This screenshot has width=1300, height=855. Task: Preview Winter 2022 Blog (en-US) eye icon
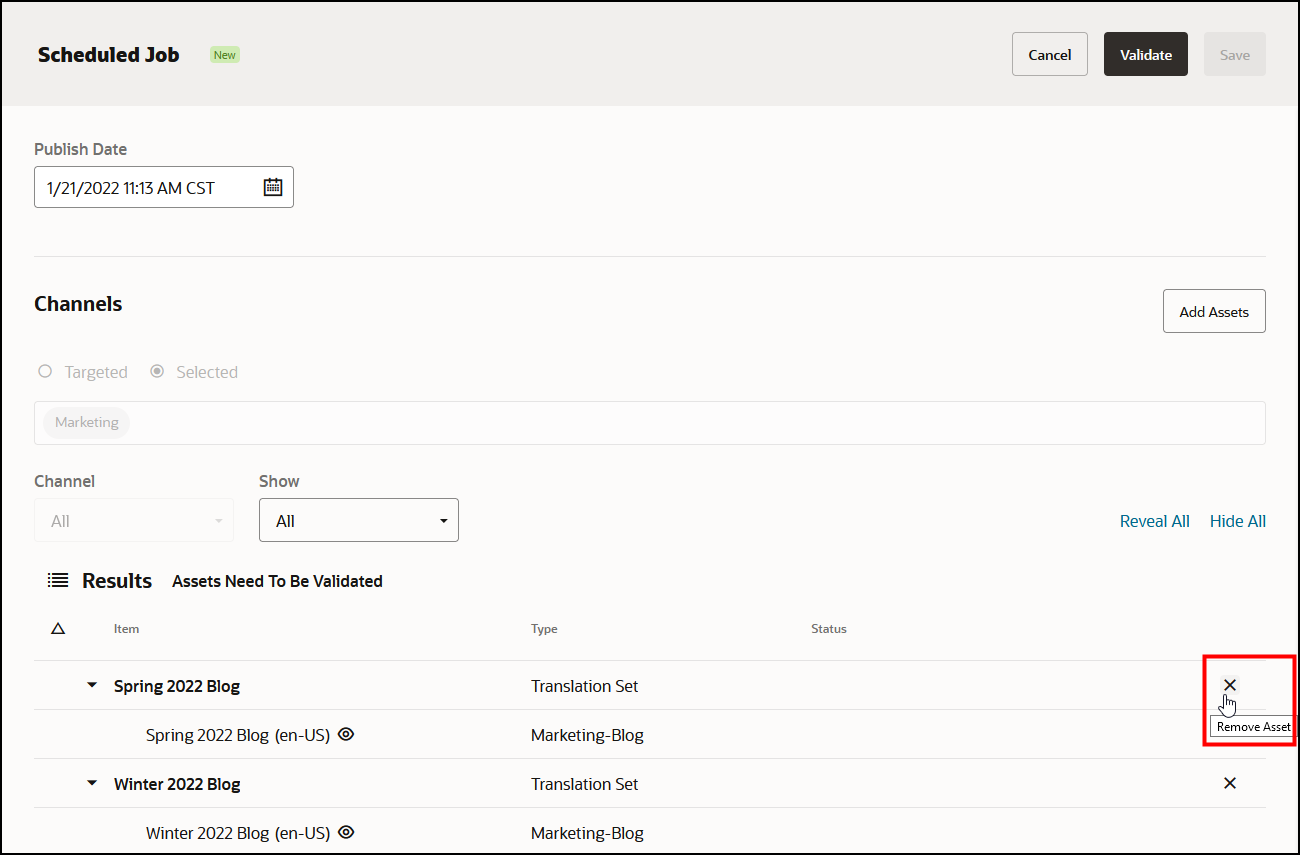pyautogui.click(x=347, y=832)
